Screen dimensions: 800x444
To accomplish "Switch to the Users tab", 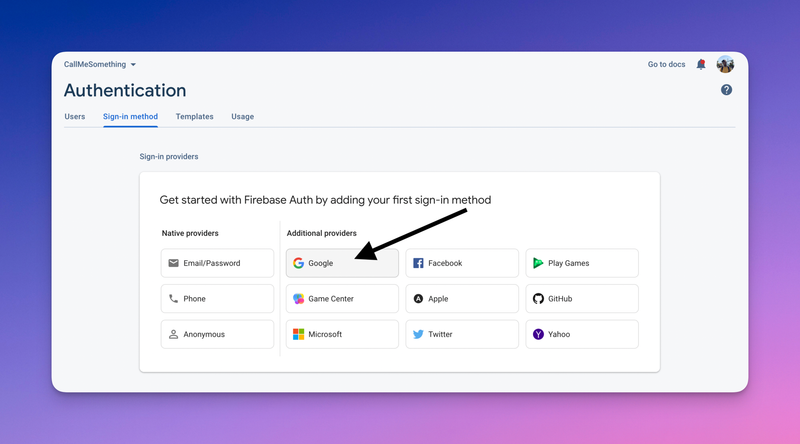I will [x=74, y=116].
